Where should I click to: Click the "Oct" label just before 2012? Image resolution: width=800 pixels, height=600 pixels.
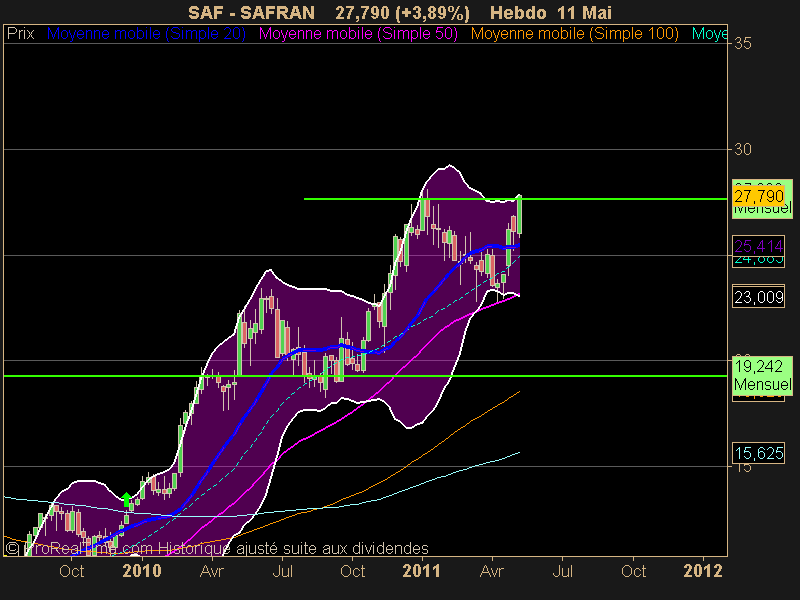tap(634, 571)
